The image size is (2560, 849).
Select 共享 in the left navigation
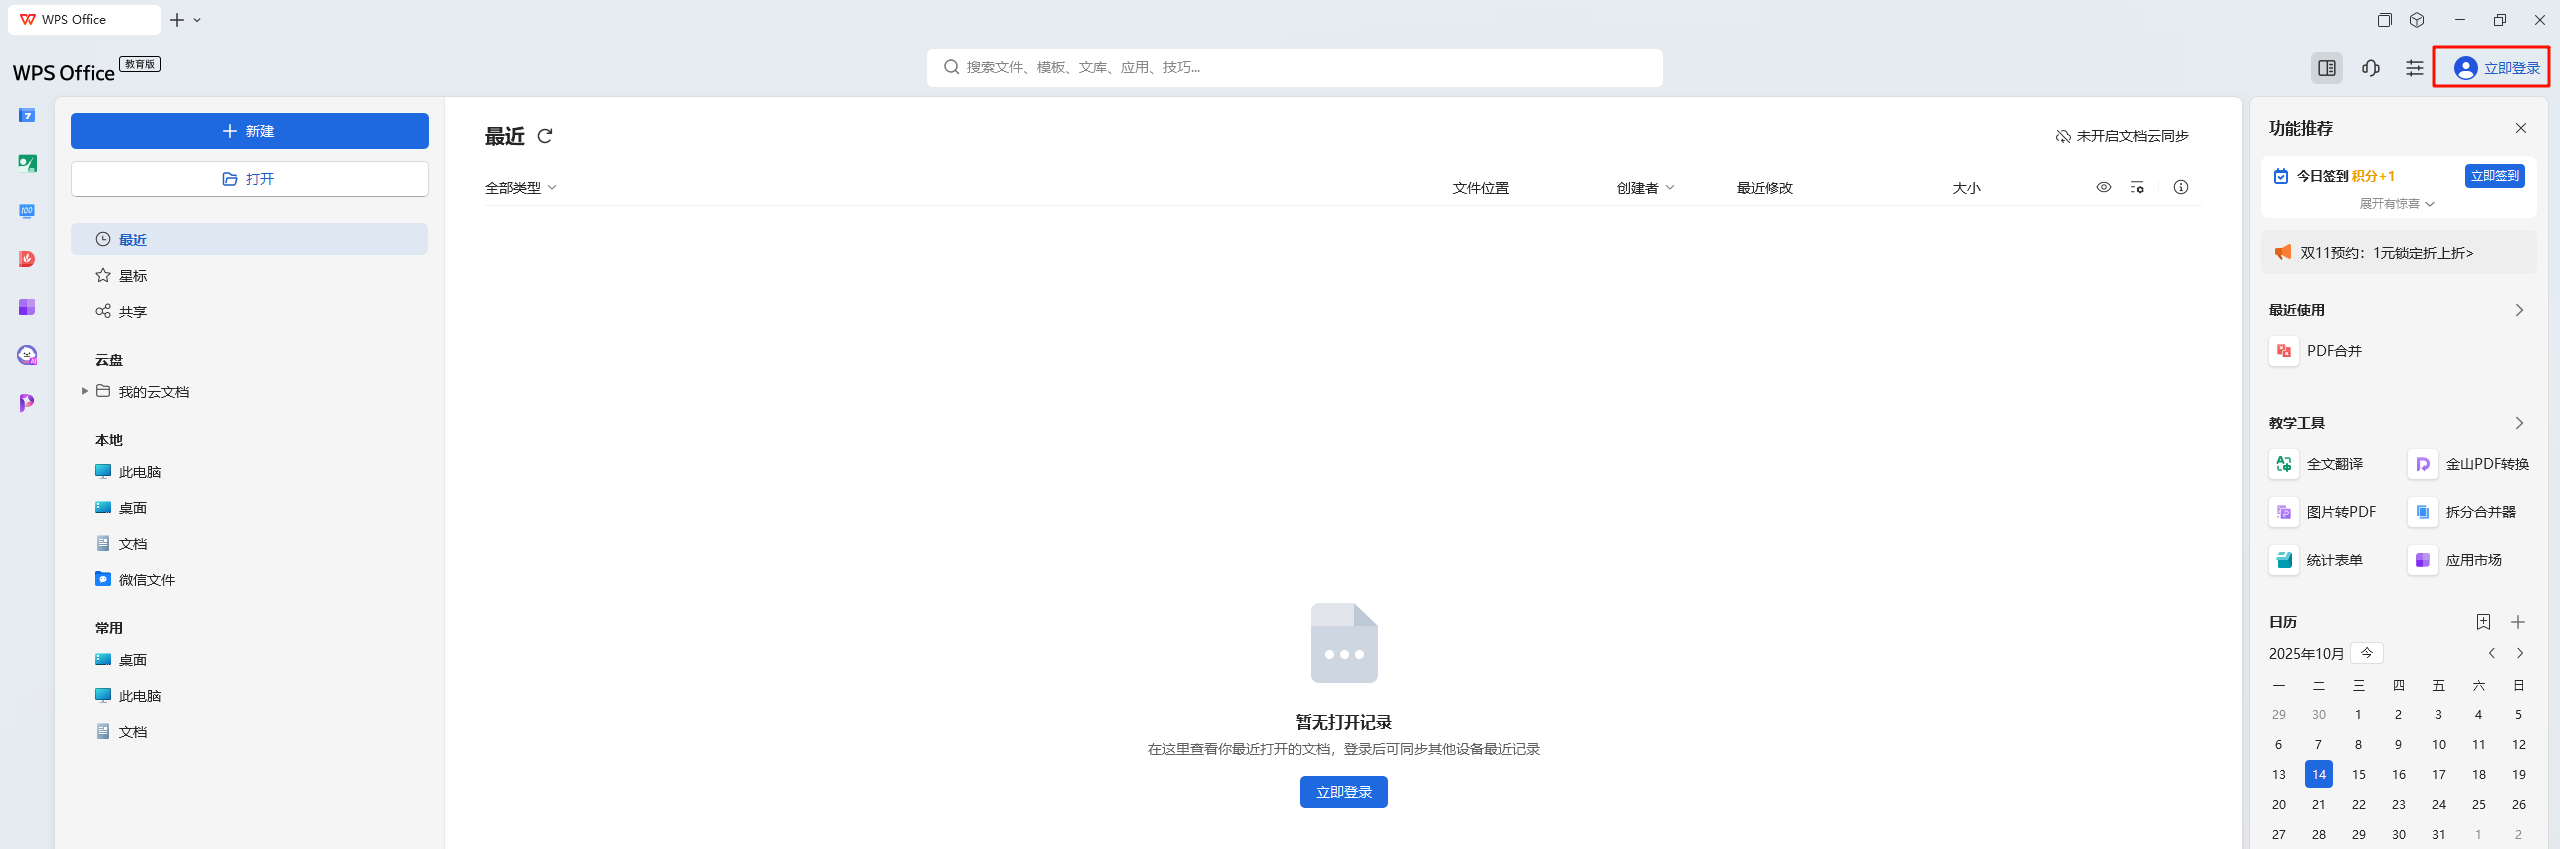tap(133, 312)
